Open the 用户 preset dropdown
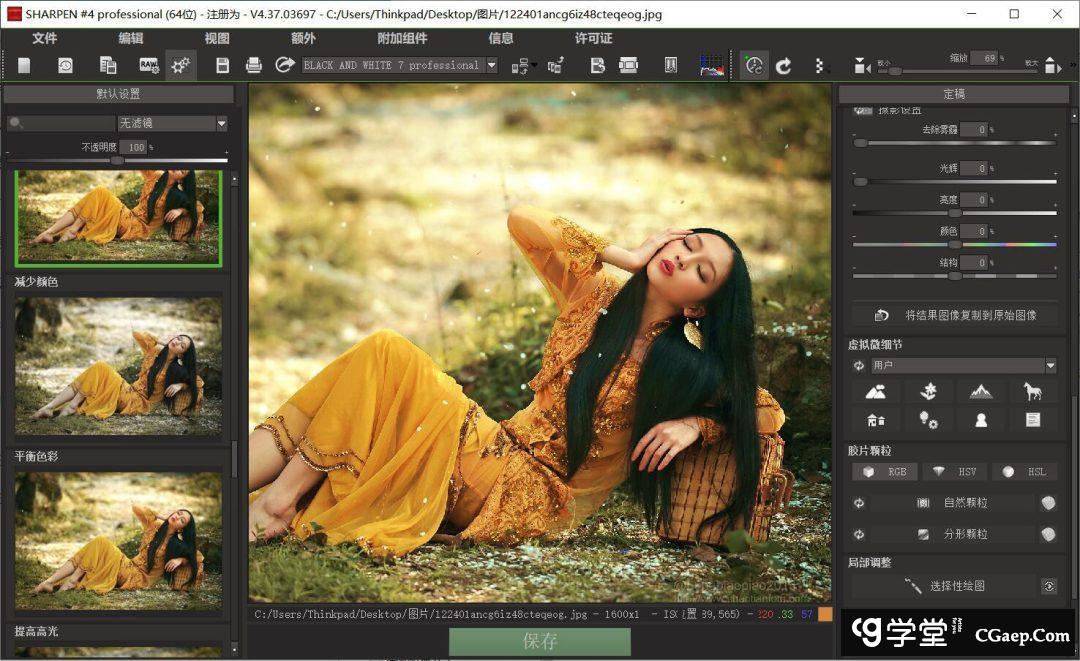1080x661 pixels. pyautogui.click(x=1050, y=366)
